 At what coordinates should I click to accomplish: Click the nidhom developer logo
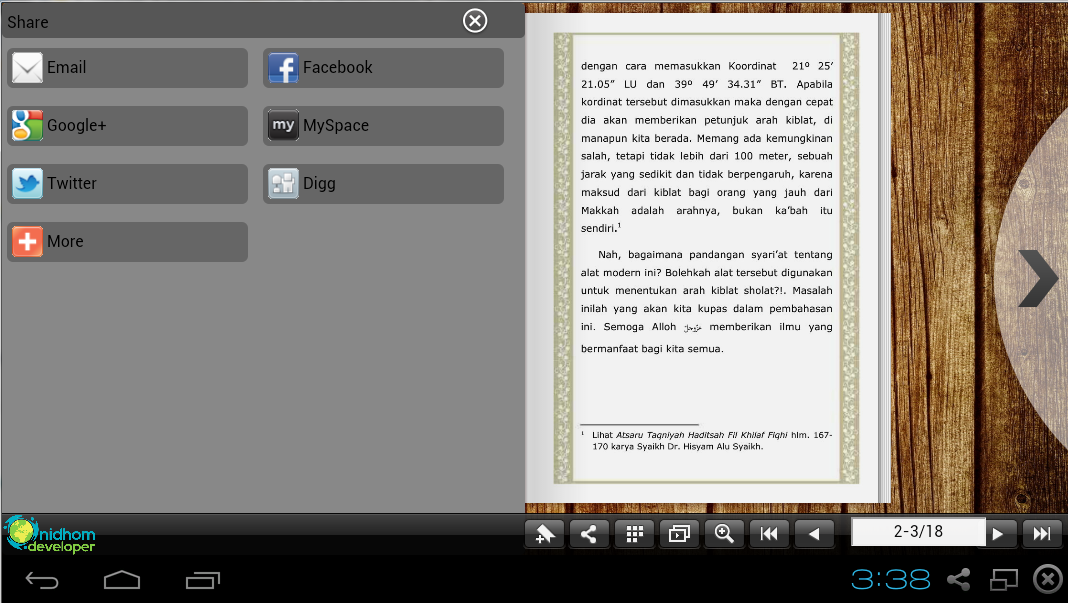pos(50,534)
